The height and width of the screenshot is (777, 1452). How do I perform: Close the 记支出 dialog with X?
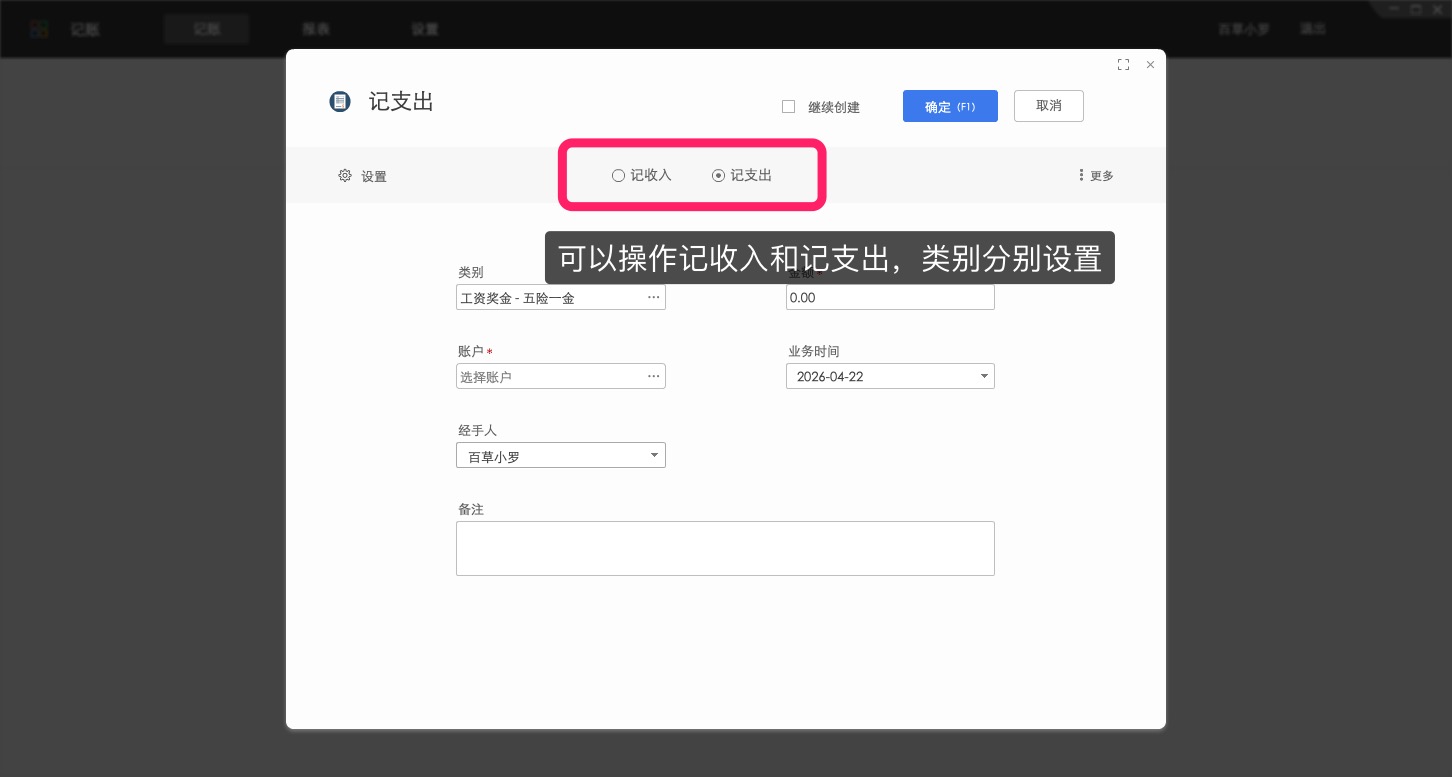[1150, 64]
